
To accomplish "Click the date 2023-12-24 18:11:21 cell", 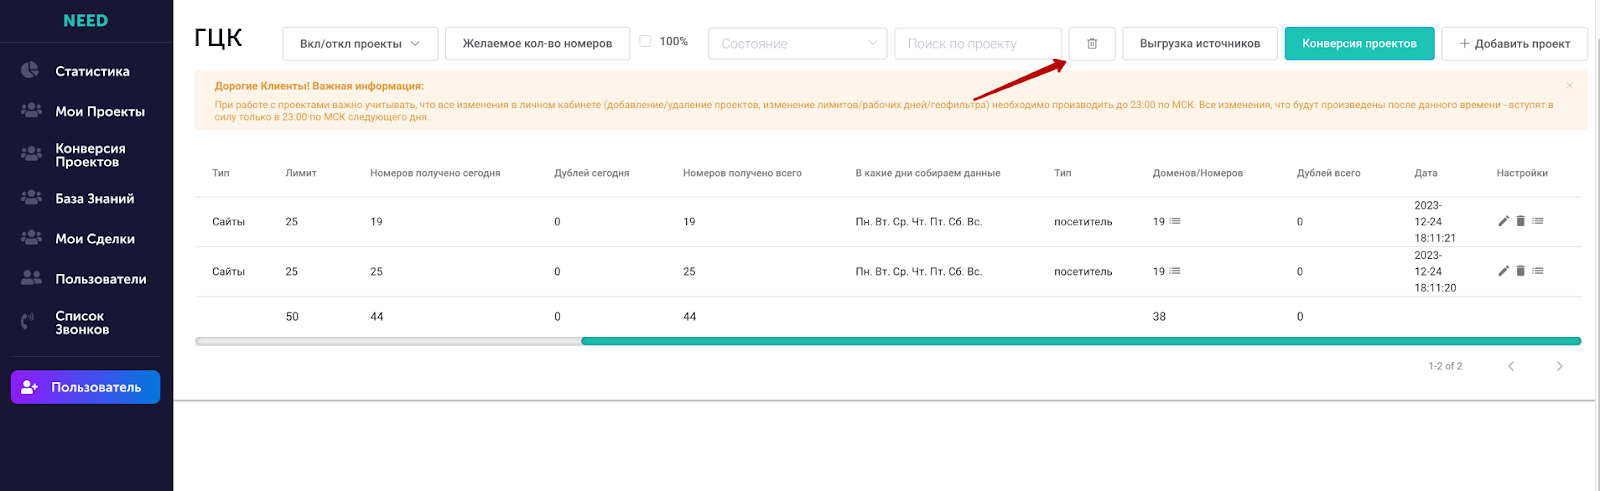I will [1435, 221].
